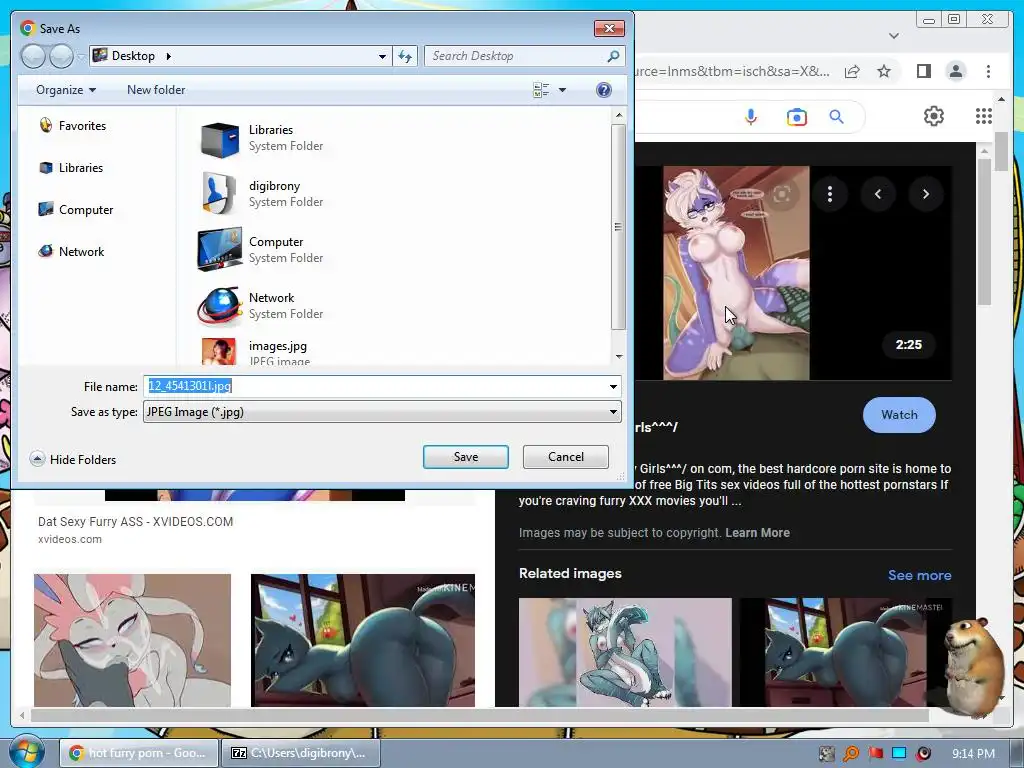Bookmark this tab with the star icon

pyautogui.click(x=884, y=71)
